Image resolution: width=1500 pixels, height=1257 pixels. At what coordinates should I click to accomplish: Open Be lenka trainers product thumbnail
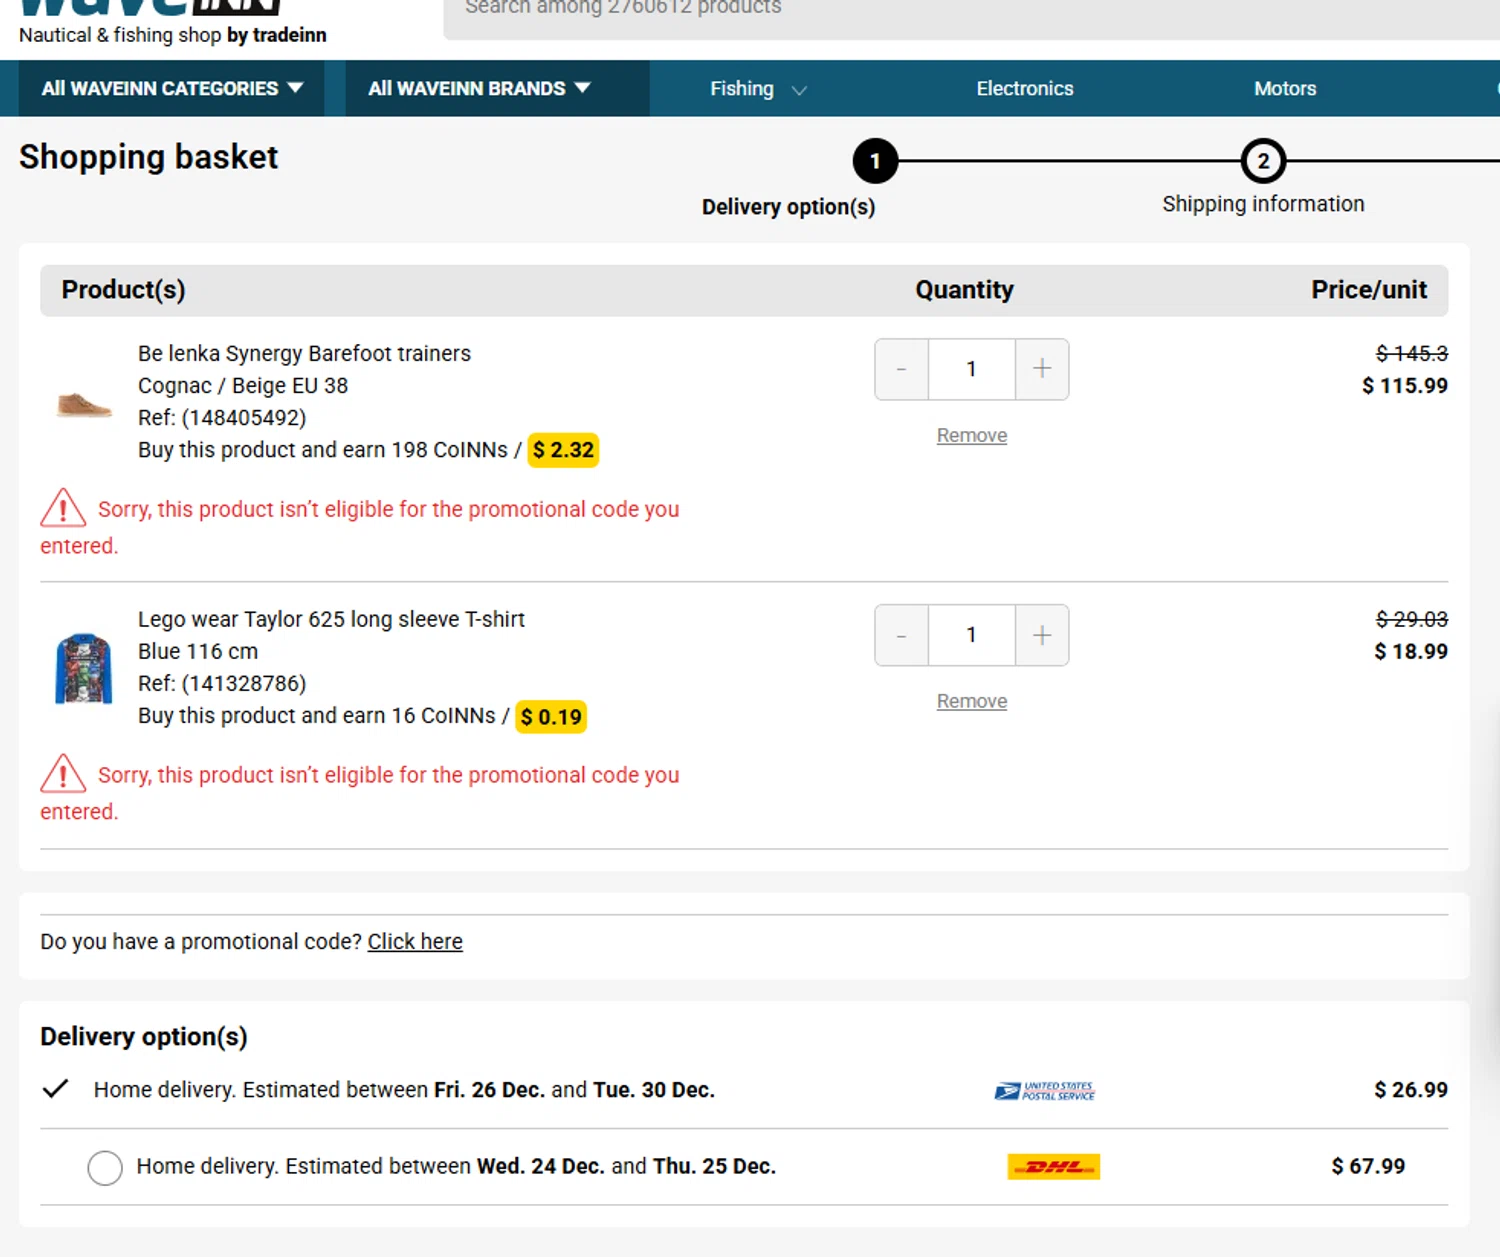coord(84,404)
